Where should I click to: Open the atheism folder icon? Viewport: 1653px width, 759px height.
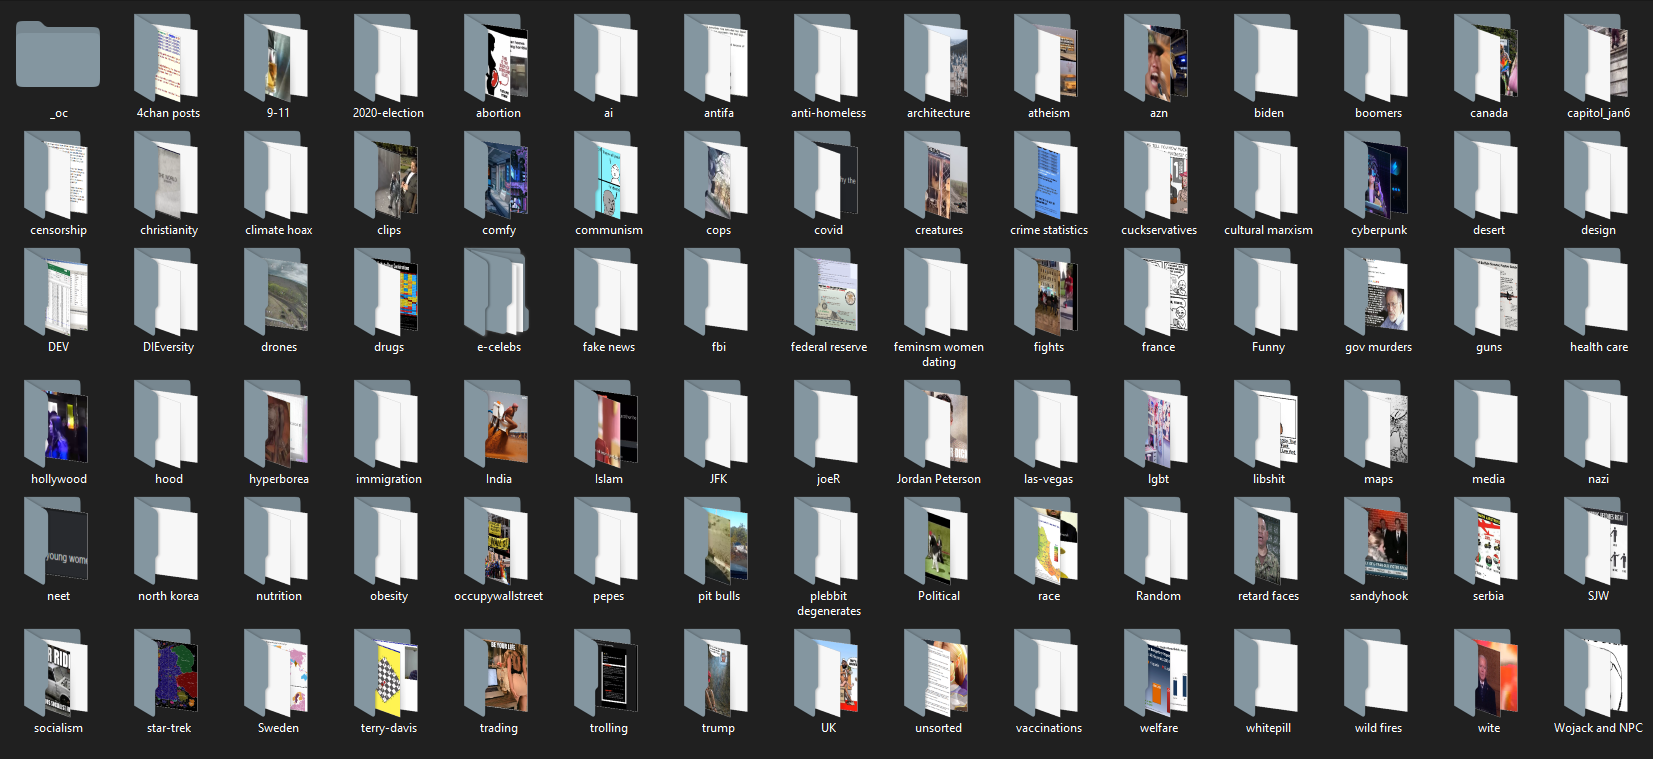pos(1047,58)
